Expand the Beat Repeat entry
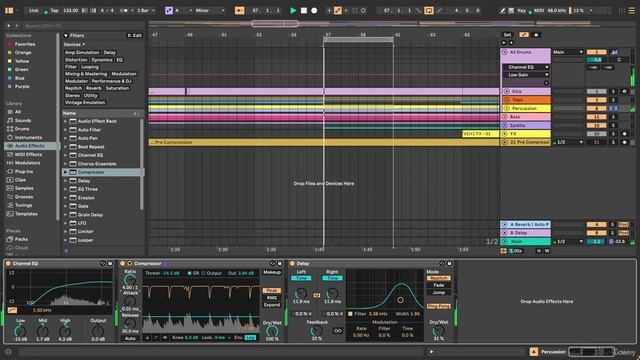The width and height of the screenshot is (640, 360). click(x=65, y=147)
